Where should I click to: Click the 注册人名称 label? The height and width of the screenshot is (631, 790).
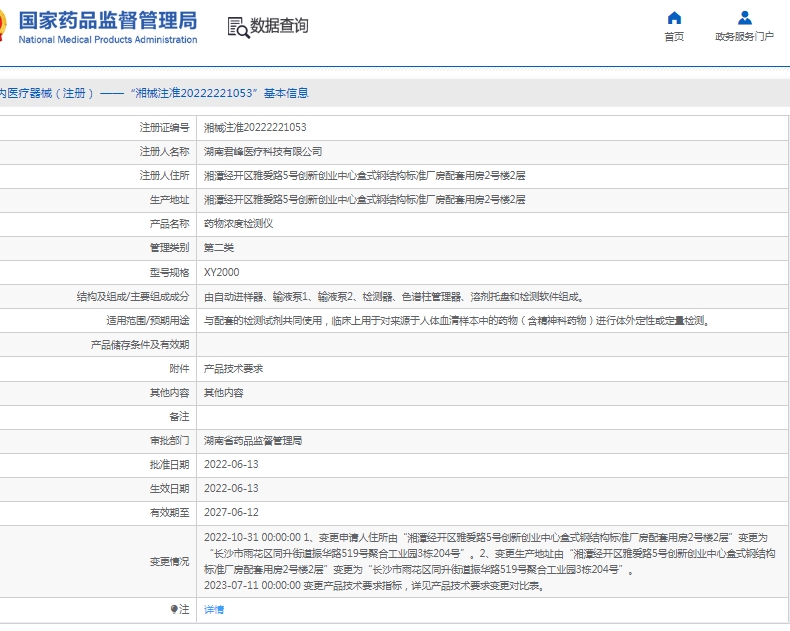click(x=164, y=152)
